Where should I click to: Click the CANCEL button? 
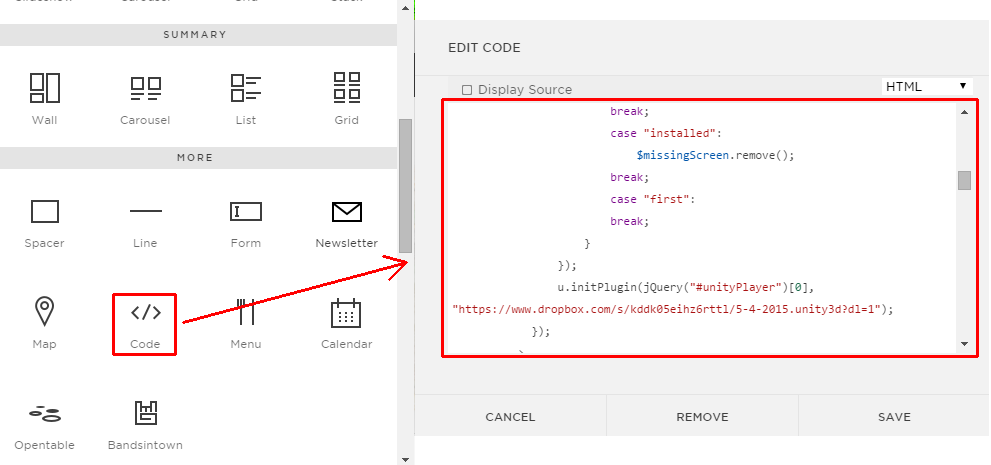(x=510, y=416)
